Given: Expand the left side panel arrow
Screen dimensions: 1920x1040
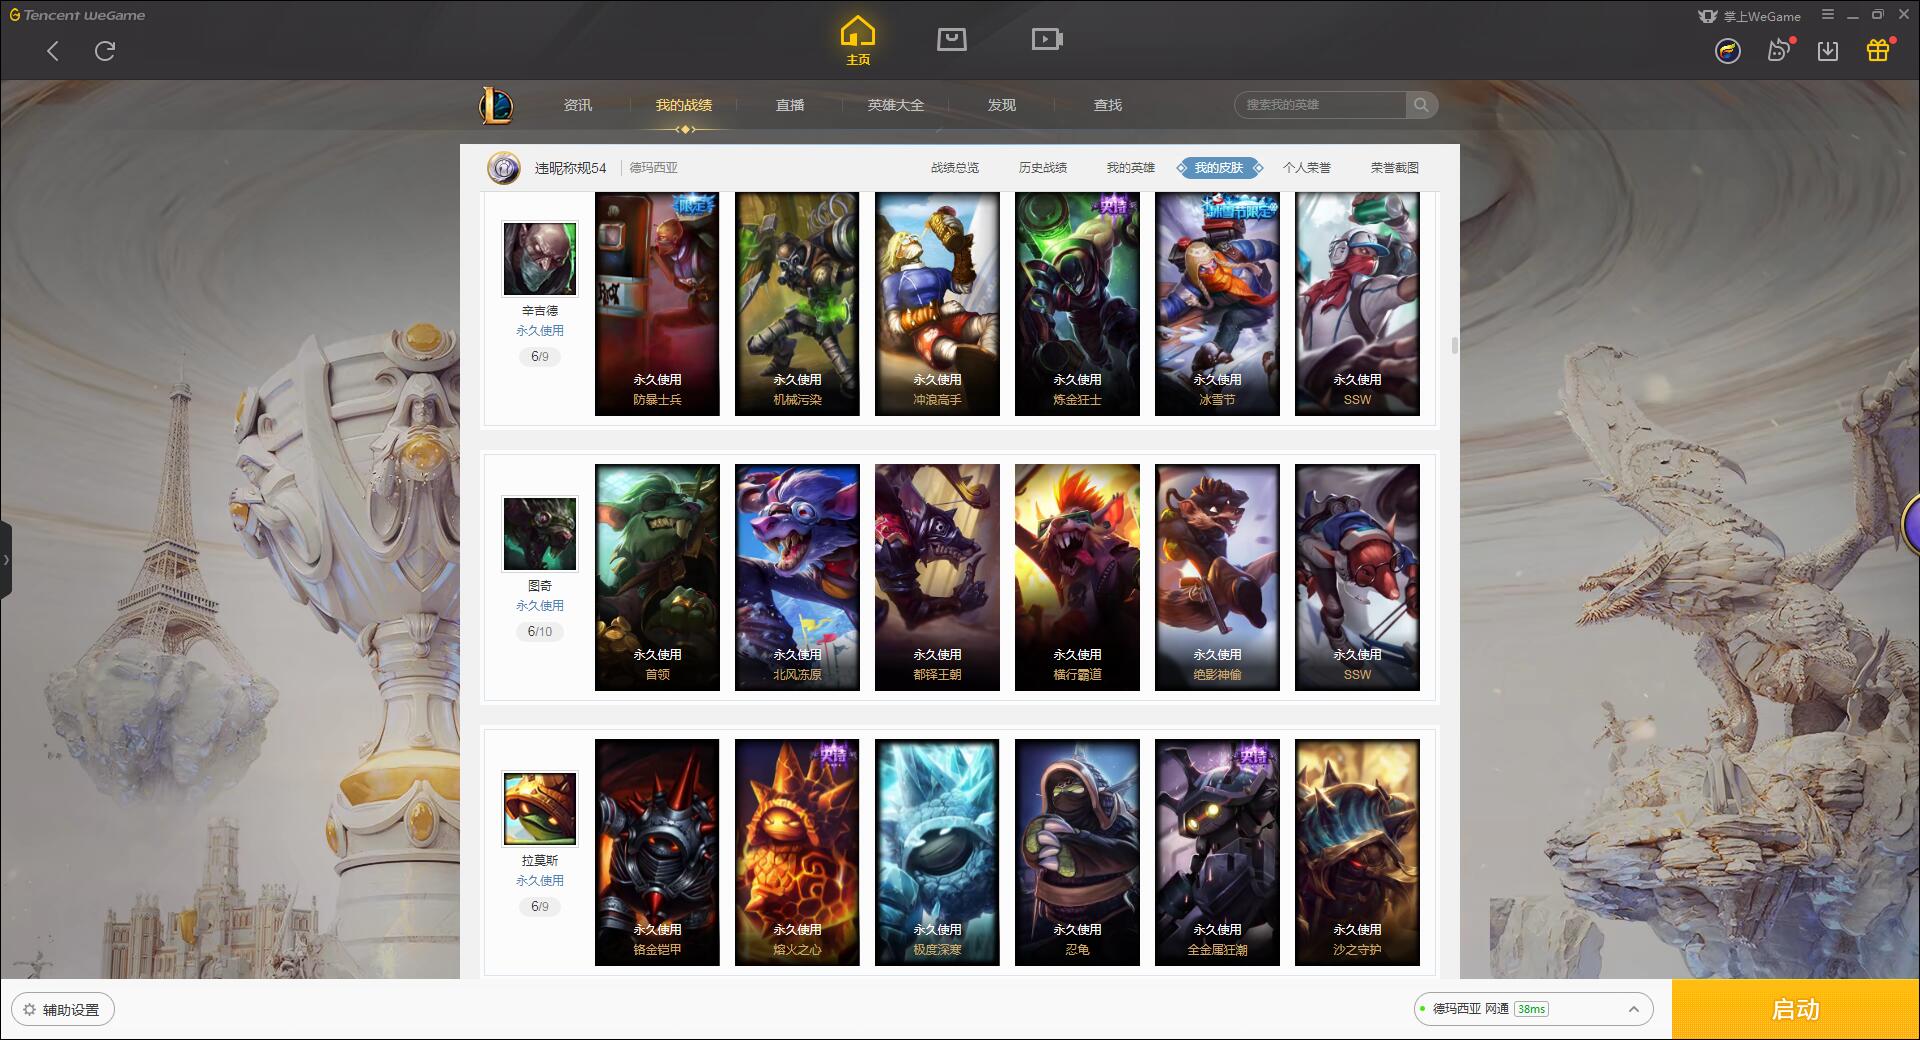Looking at the screenshot, I should tap(6, 560).
